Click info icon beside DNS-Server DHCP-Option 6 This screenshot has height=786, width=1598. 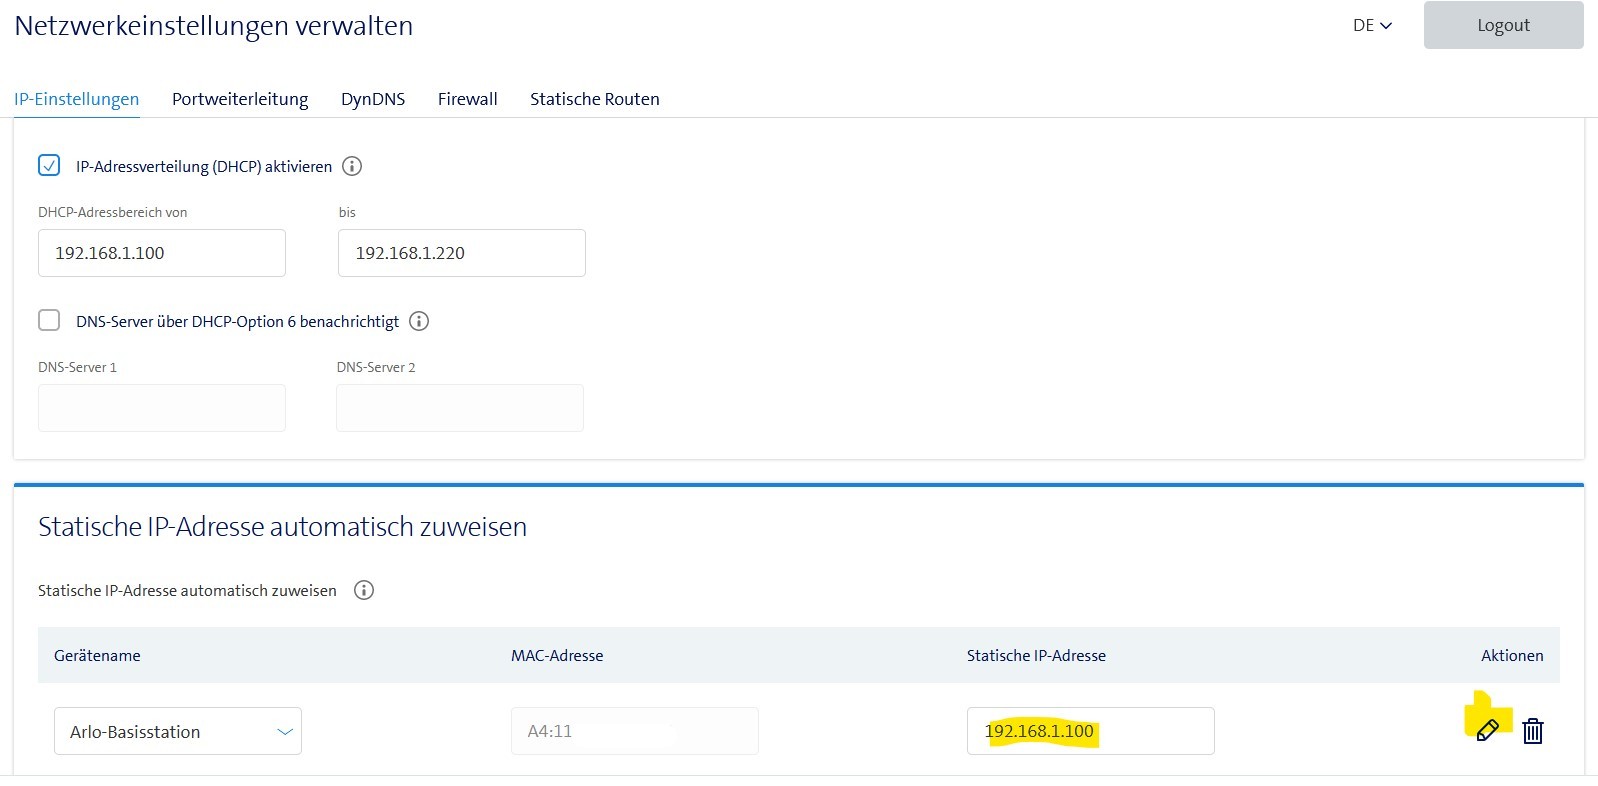click(420, 322)
